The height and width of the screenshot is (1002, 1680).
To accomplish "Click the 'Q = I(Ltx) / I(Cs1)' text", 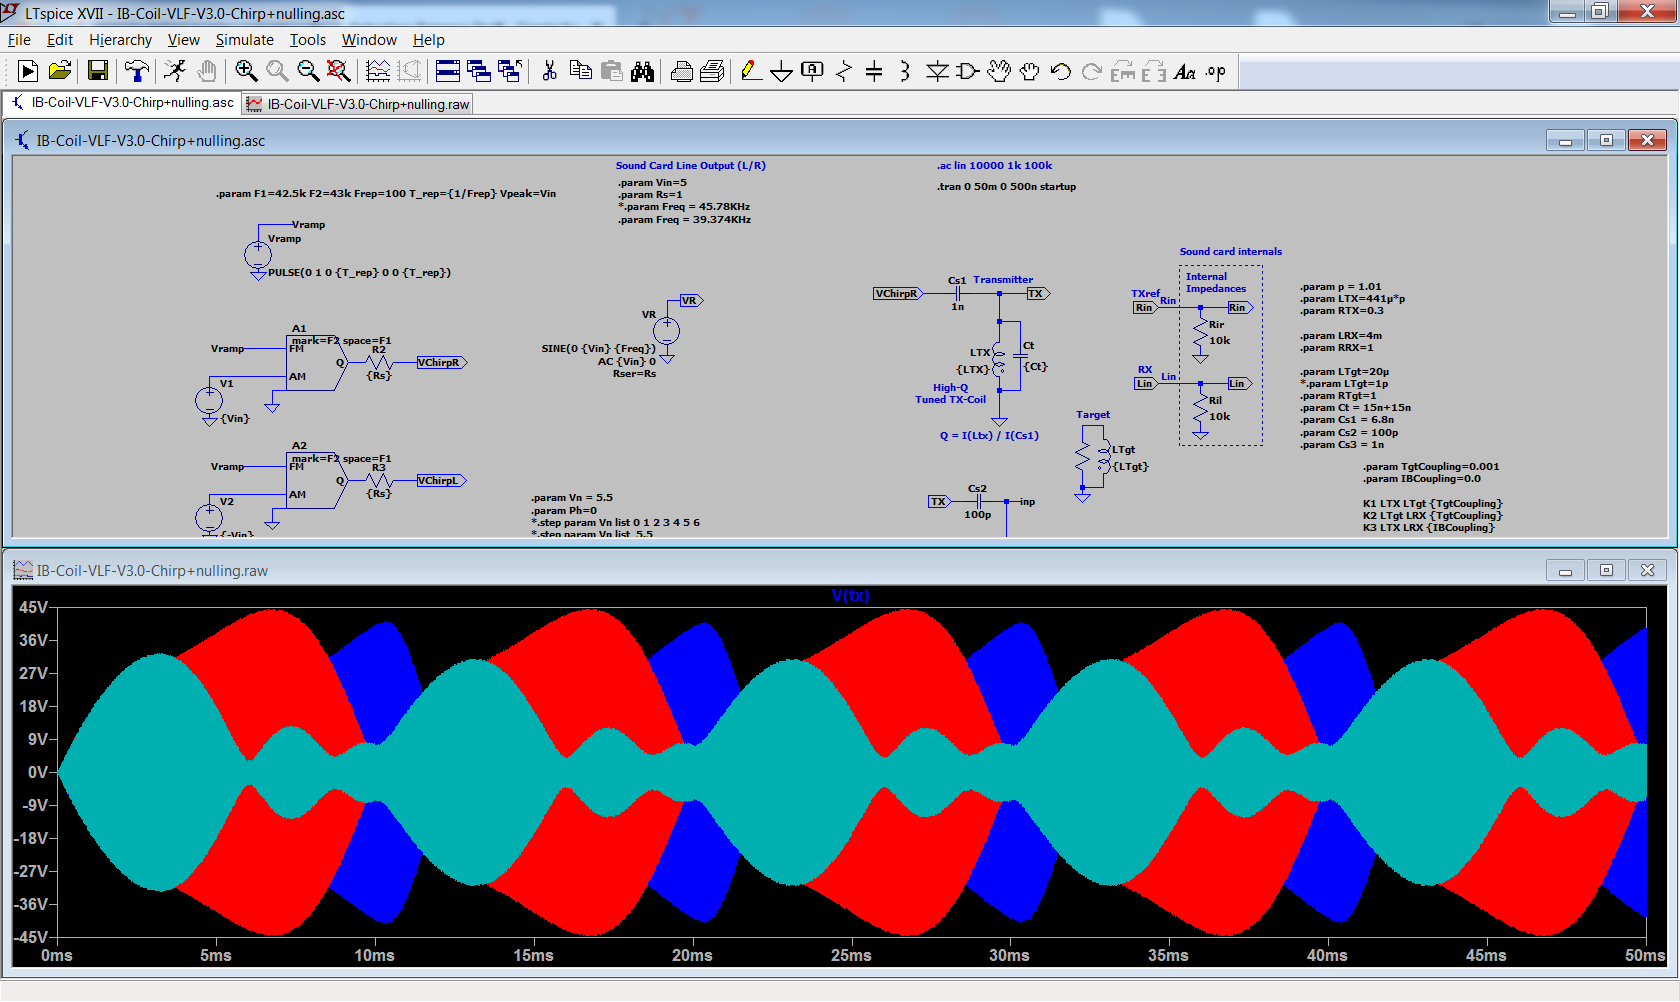I will coord(989,436).
